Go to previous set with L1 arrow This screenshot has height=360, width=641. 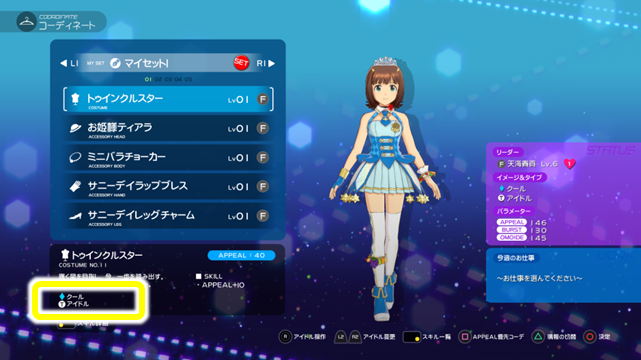69,63
